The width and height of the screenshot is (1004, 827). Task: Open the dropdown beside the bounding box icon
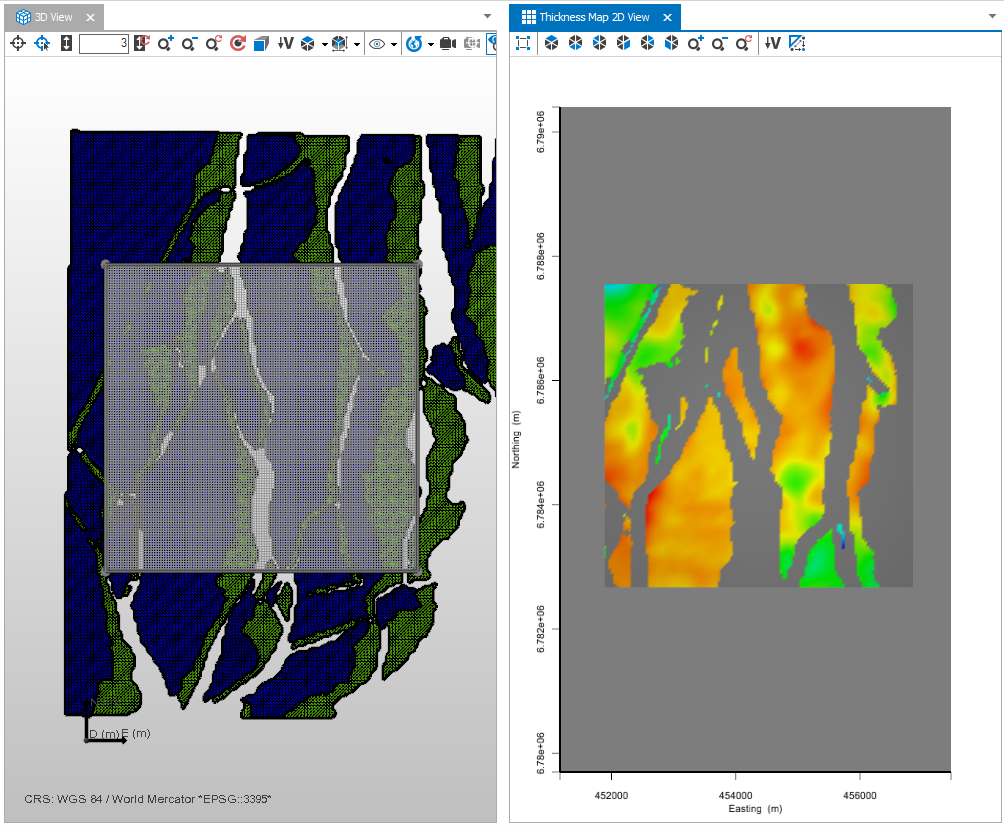click(357, 44)
